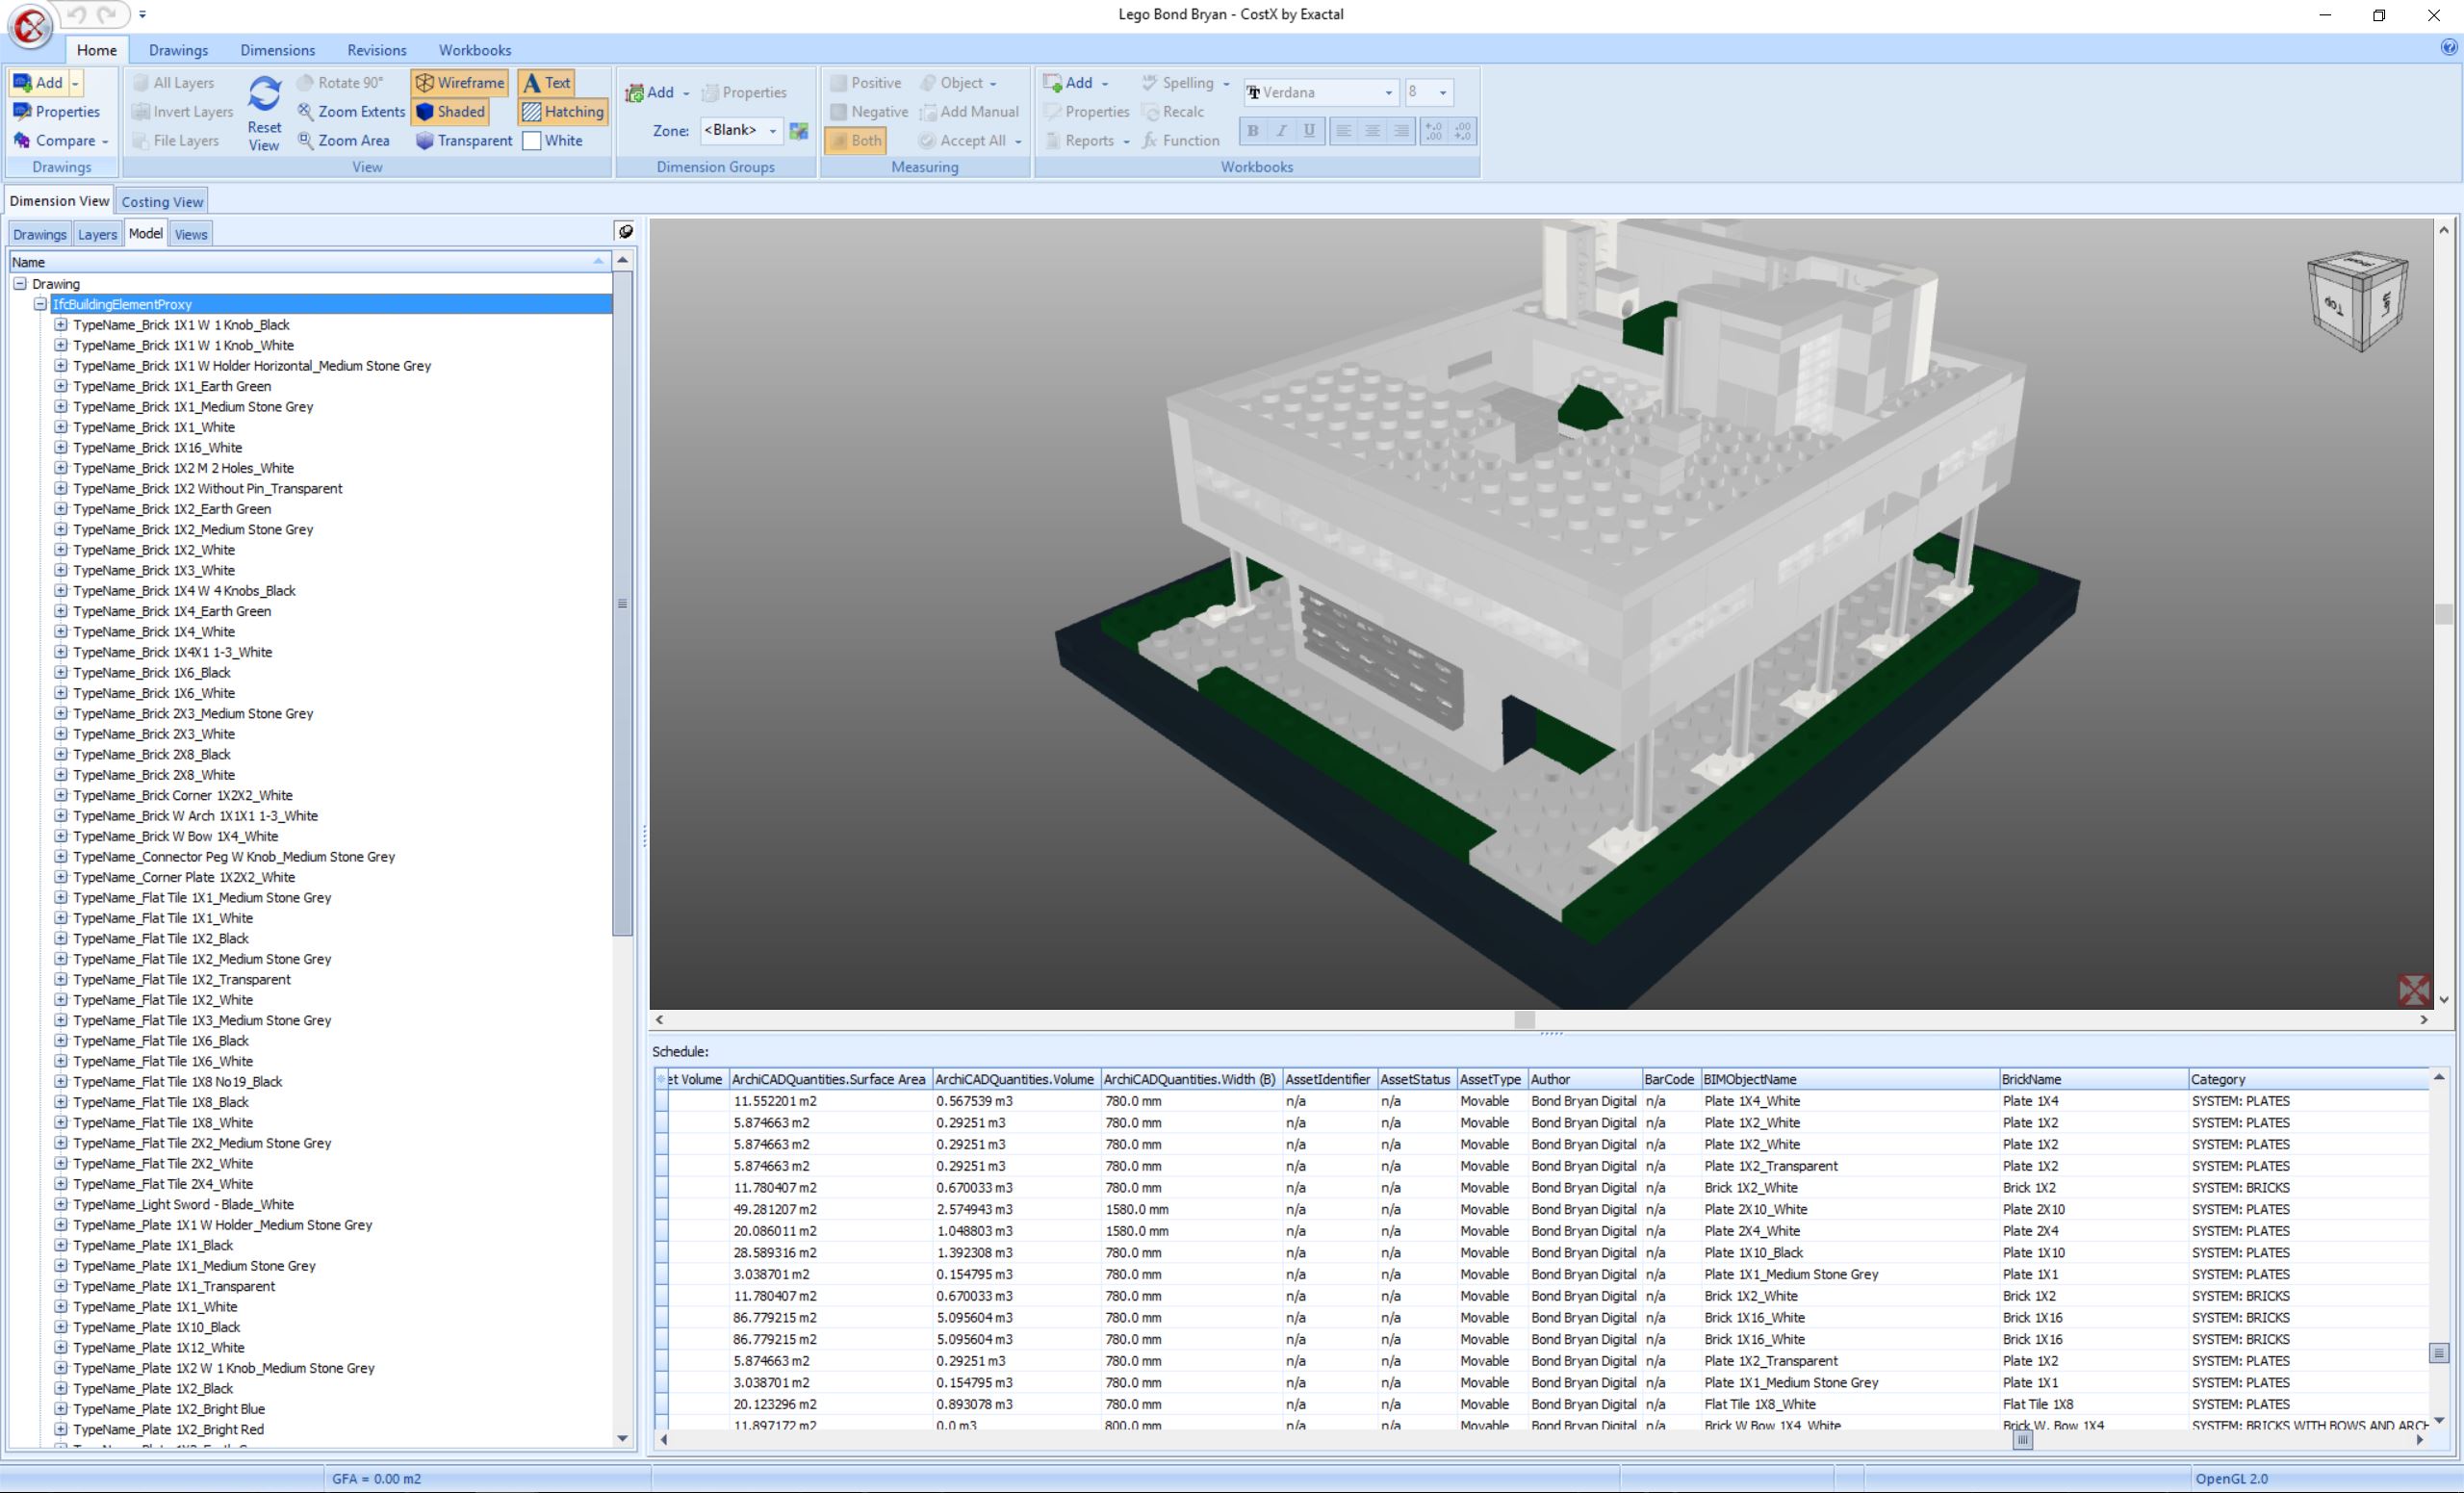Open the Workbooks ribbon tab
This screenshot has height=1493, width=2464.
[474, 50]
